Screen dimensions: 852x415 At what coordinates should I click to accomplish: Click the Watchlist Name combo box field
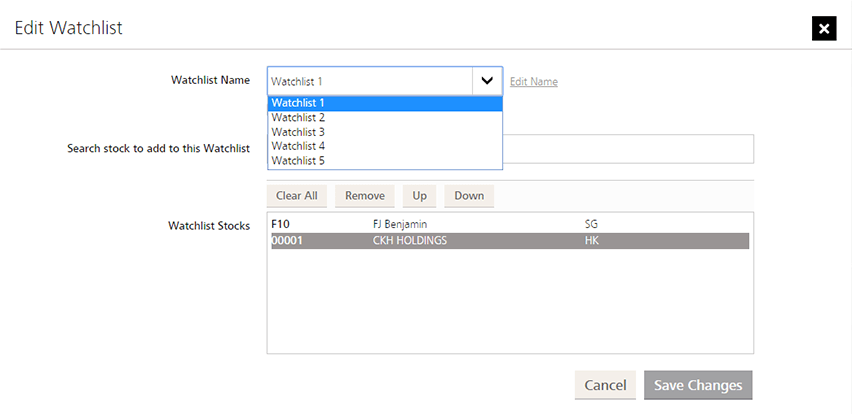click(x=370, y=81)
